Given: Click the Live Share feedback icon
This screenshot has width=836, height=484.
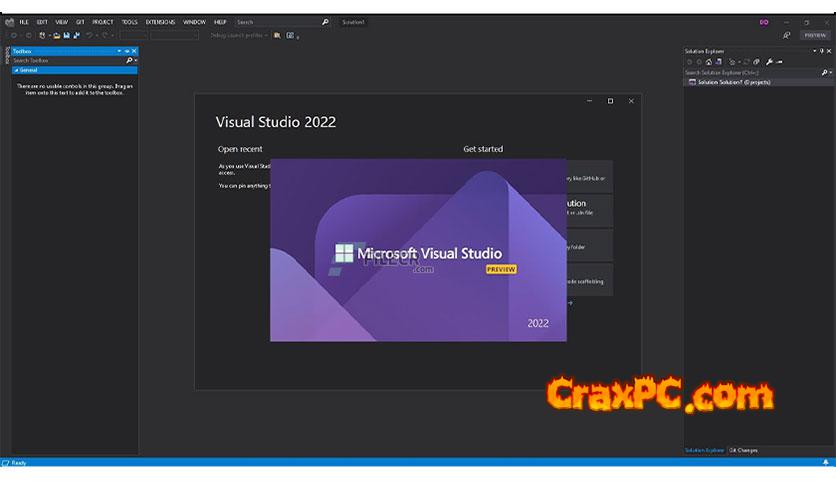Looking at the screenshot, I should click(786, 35).
